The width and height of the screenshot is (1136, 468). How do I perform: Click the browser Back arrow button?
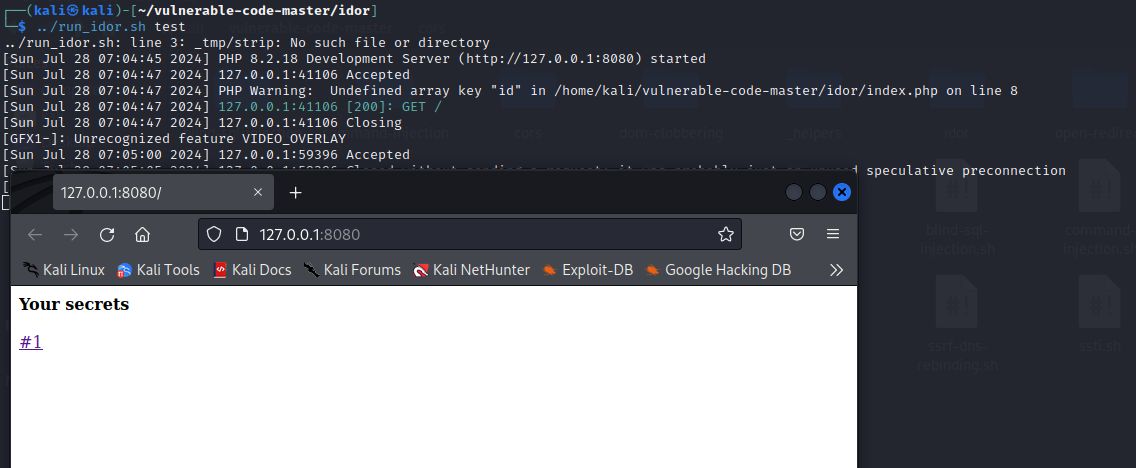[x=35, y=235]
